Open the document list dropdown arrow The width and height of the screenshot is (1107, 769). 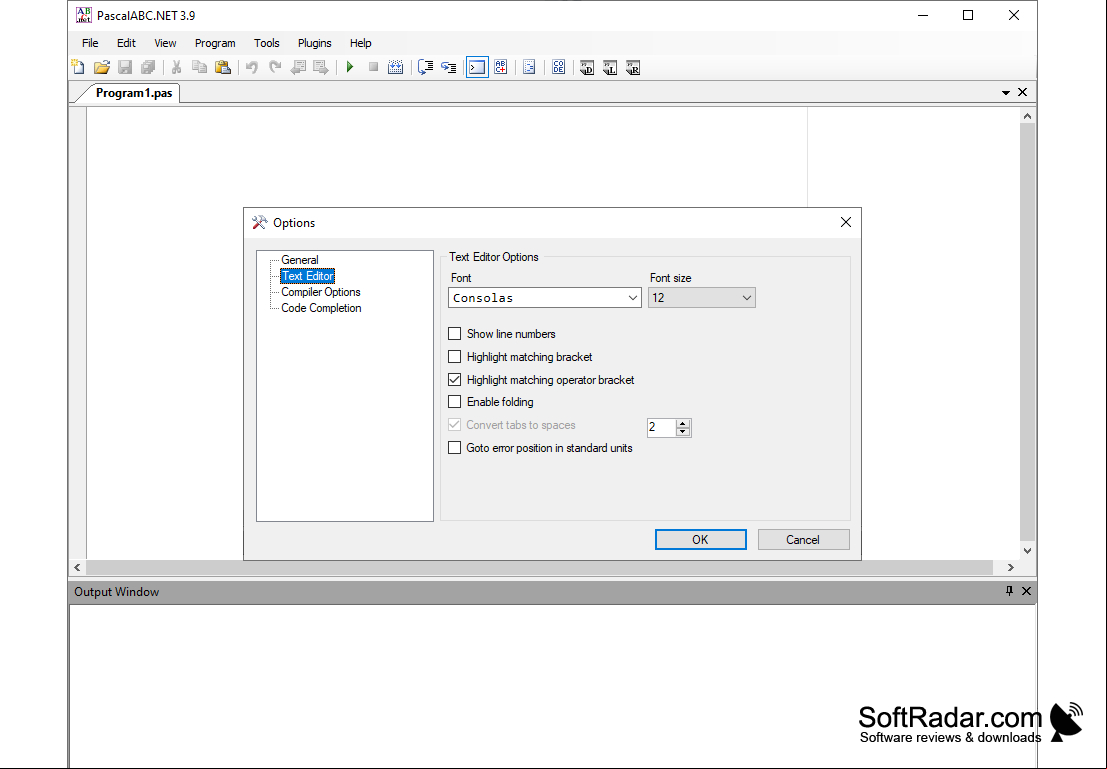point(1005,93)
